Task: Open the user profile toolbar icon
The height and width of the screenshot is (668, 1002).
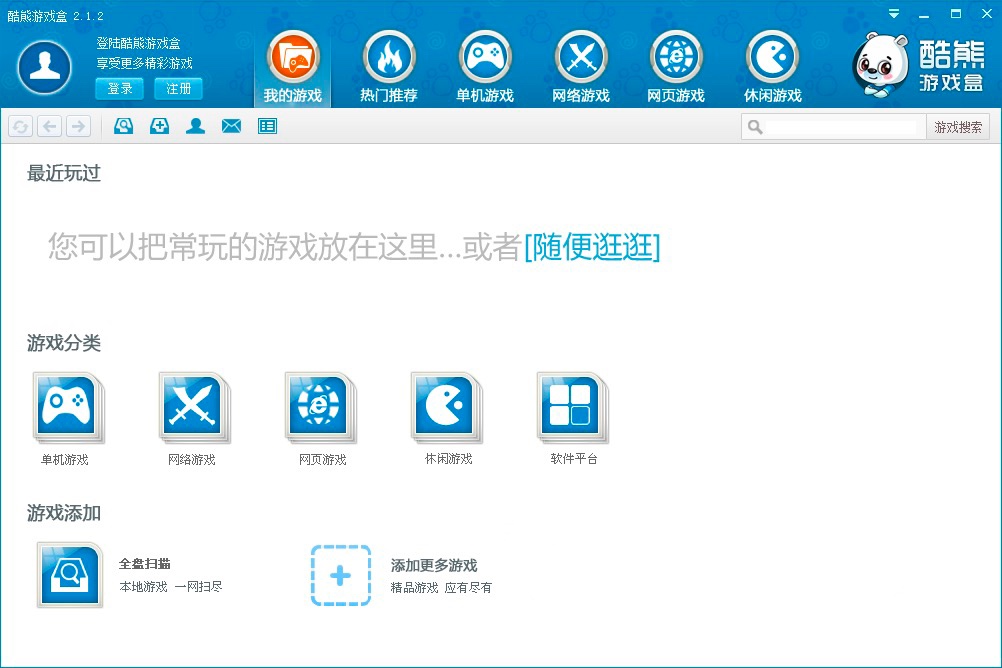Action: pyautogui.click(x=195, y=126)
